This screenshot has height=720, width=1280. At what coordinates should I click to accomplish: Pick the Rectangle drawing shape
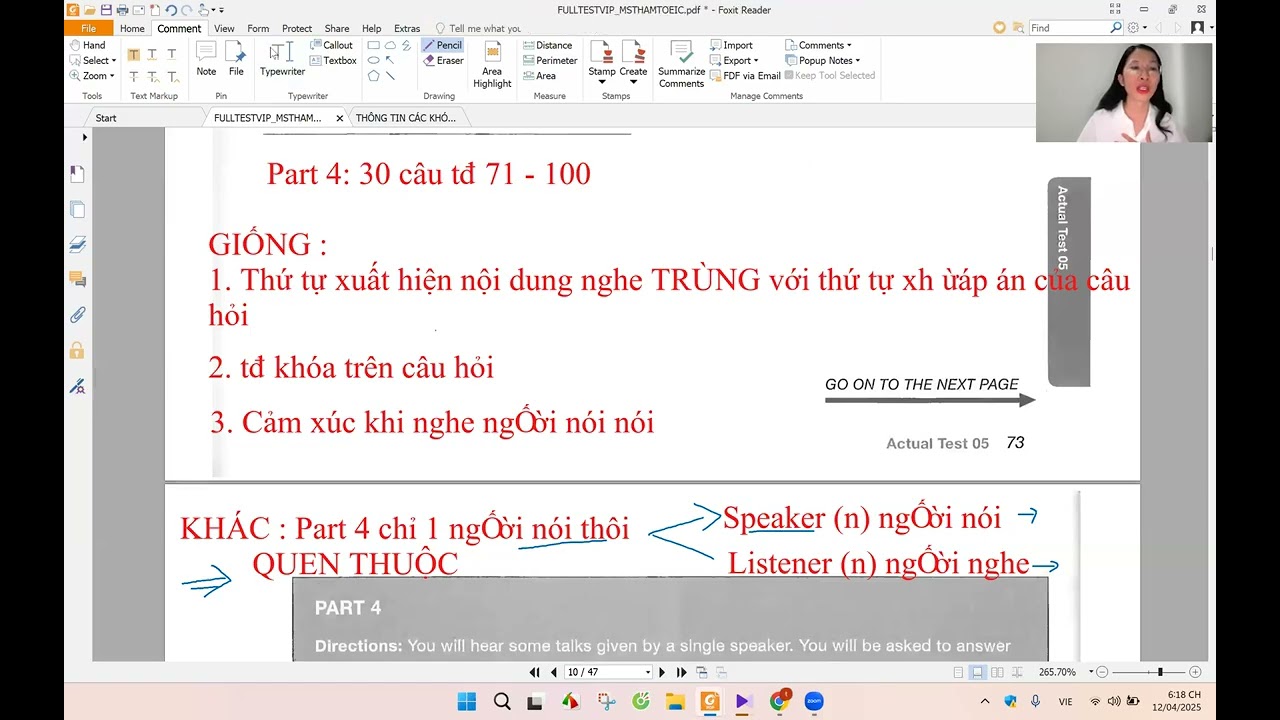(x=373, y=45)
